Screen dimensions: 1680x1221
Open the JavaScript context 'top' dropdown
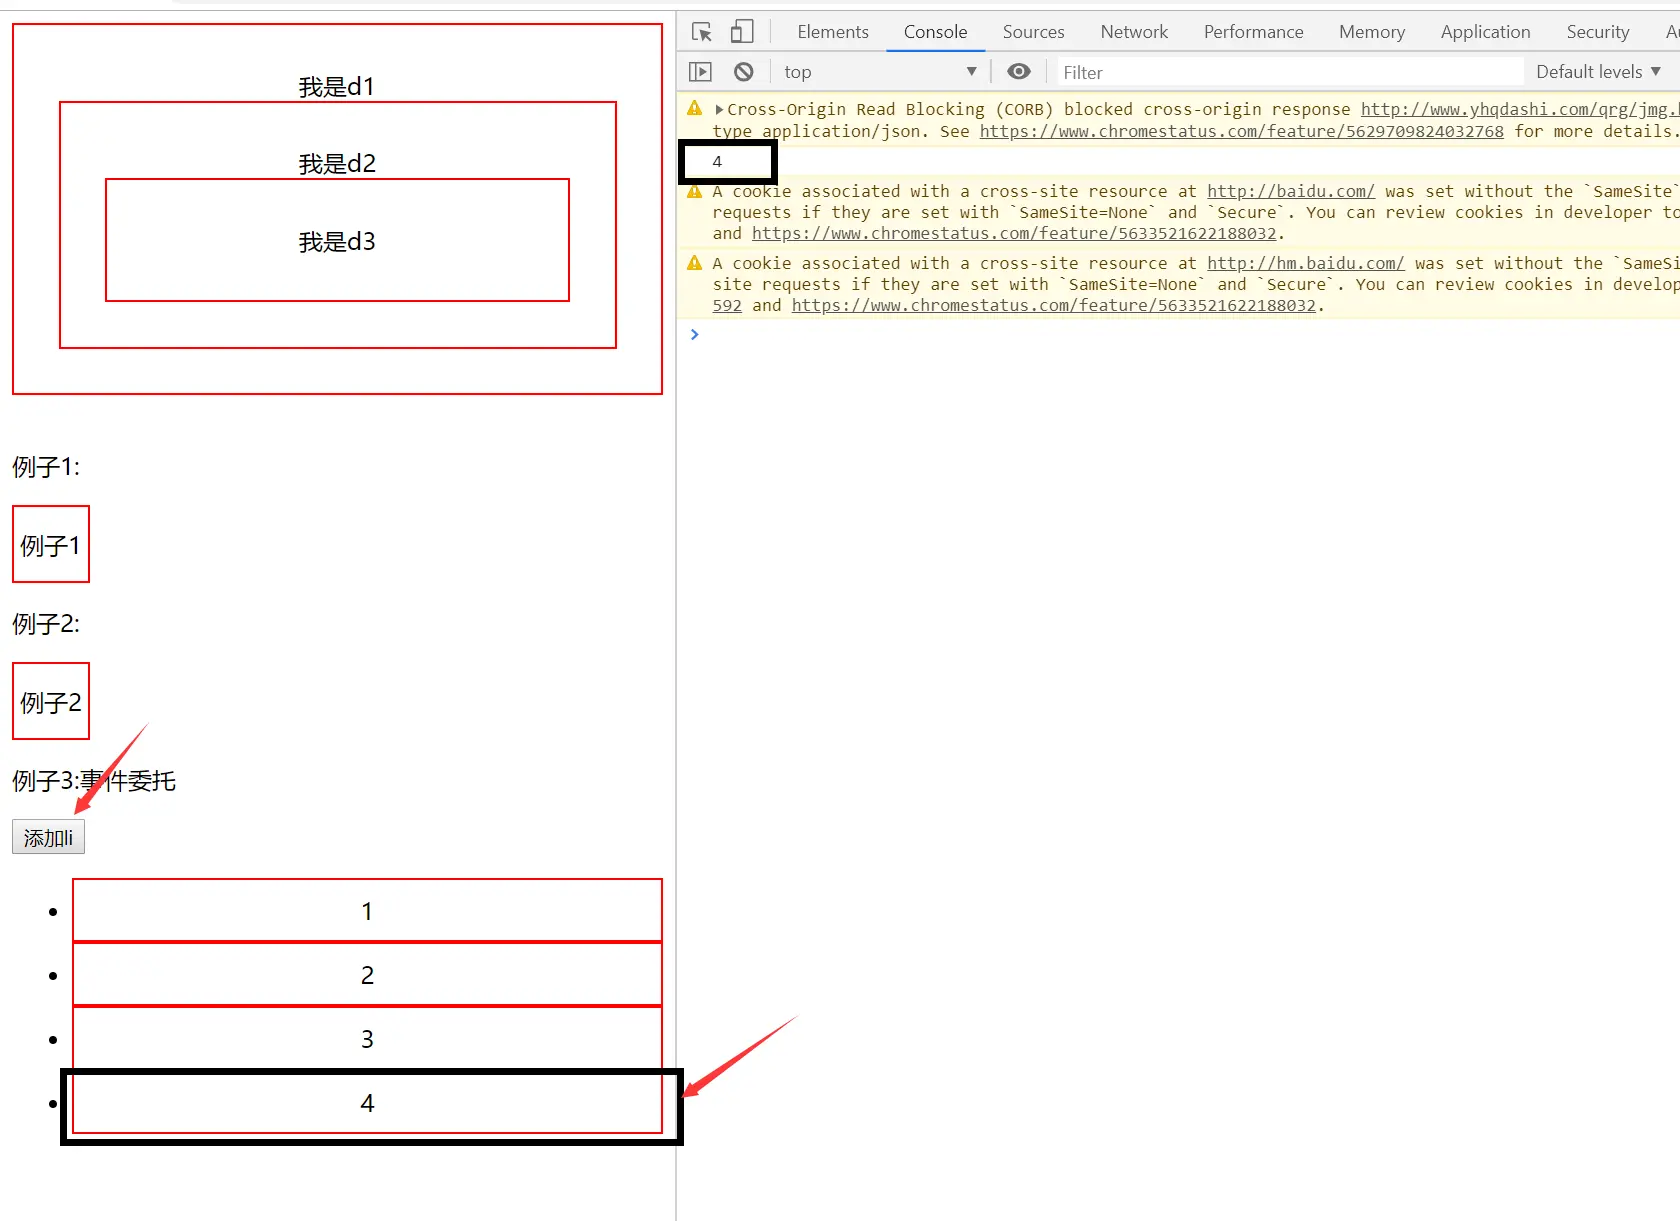(x=880, y=72)
